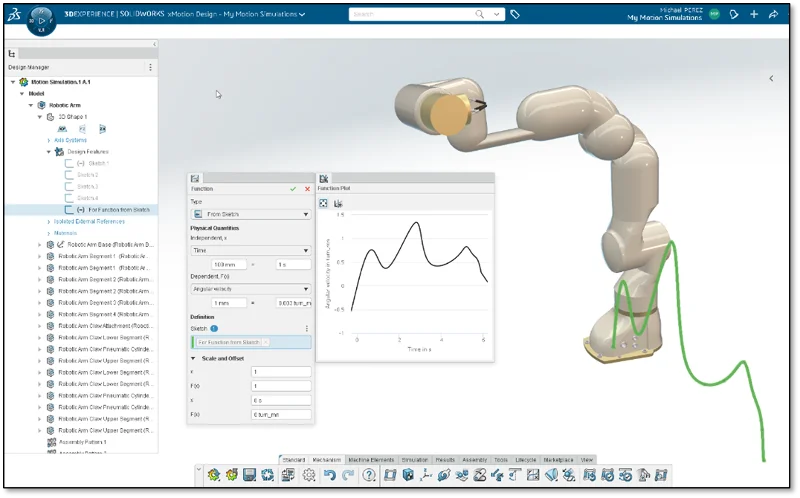Collapse the Scale and Offset section
The image size is (800, 498).
pyautogui.click(x=193, y=358)
